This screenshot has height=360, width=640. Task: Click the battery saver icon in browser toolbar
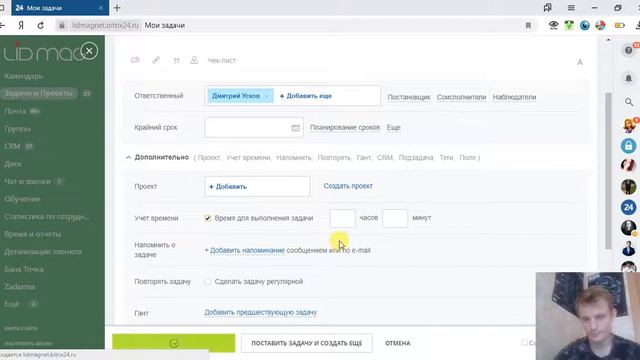tap(620, 25)
